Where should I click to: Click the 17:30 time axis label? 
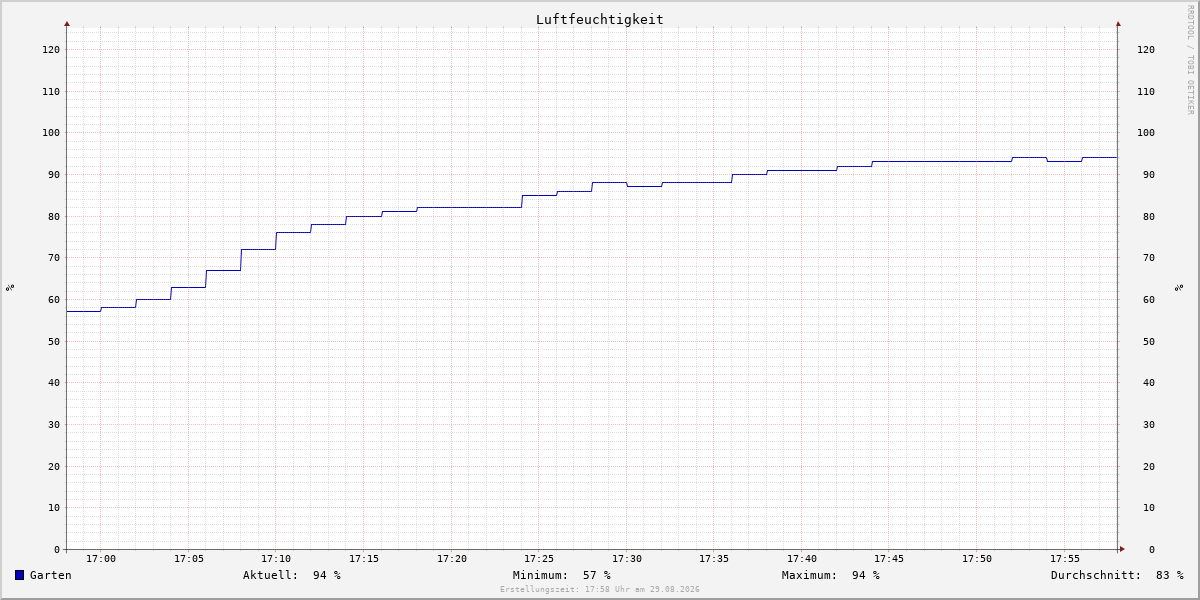coord(627,559)
